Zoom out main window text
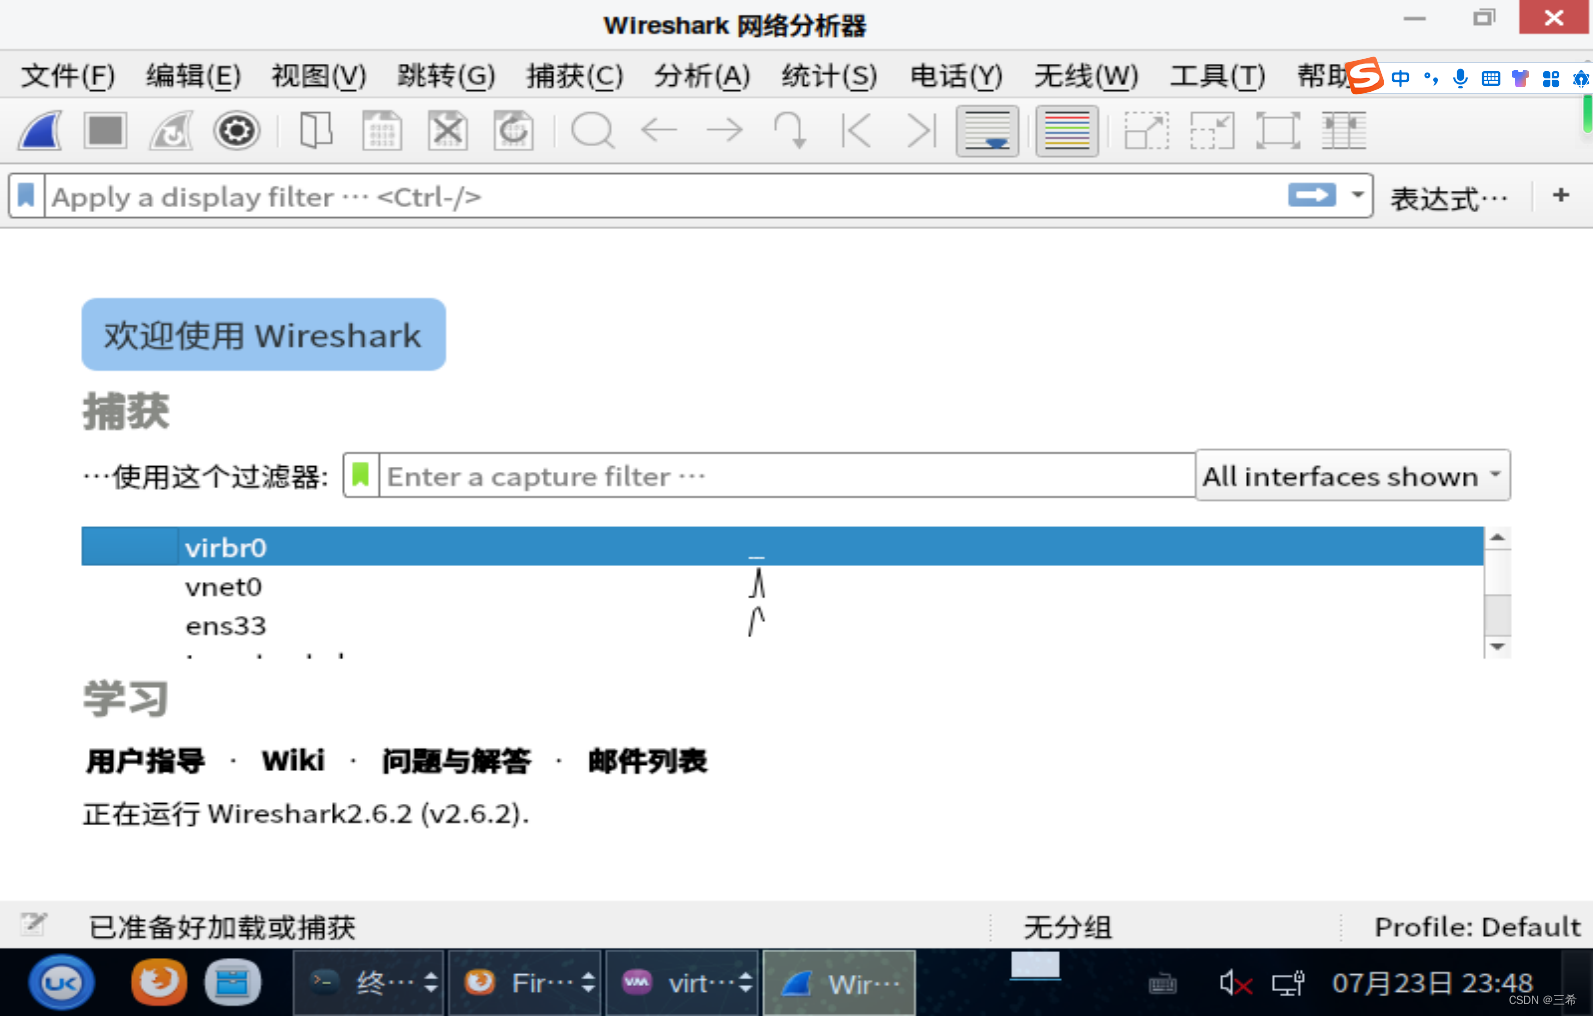 click(x=1212, y=131)
